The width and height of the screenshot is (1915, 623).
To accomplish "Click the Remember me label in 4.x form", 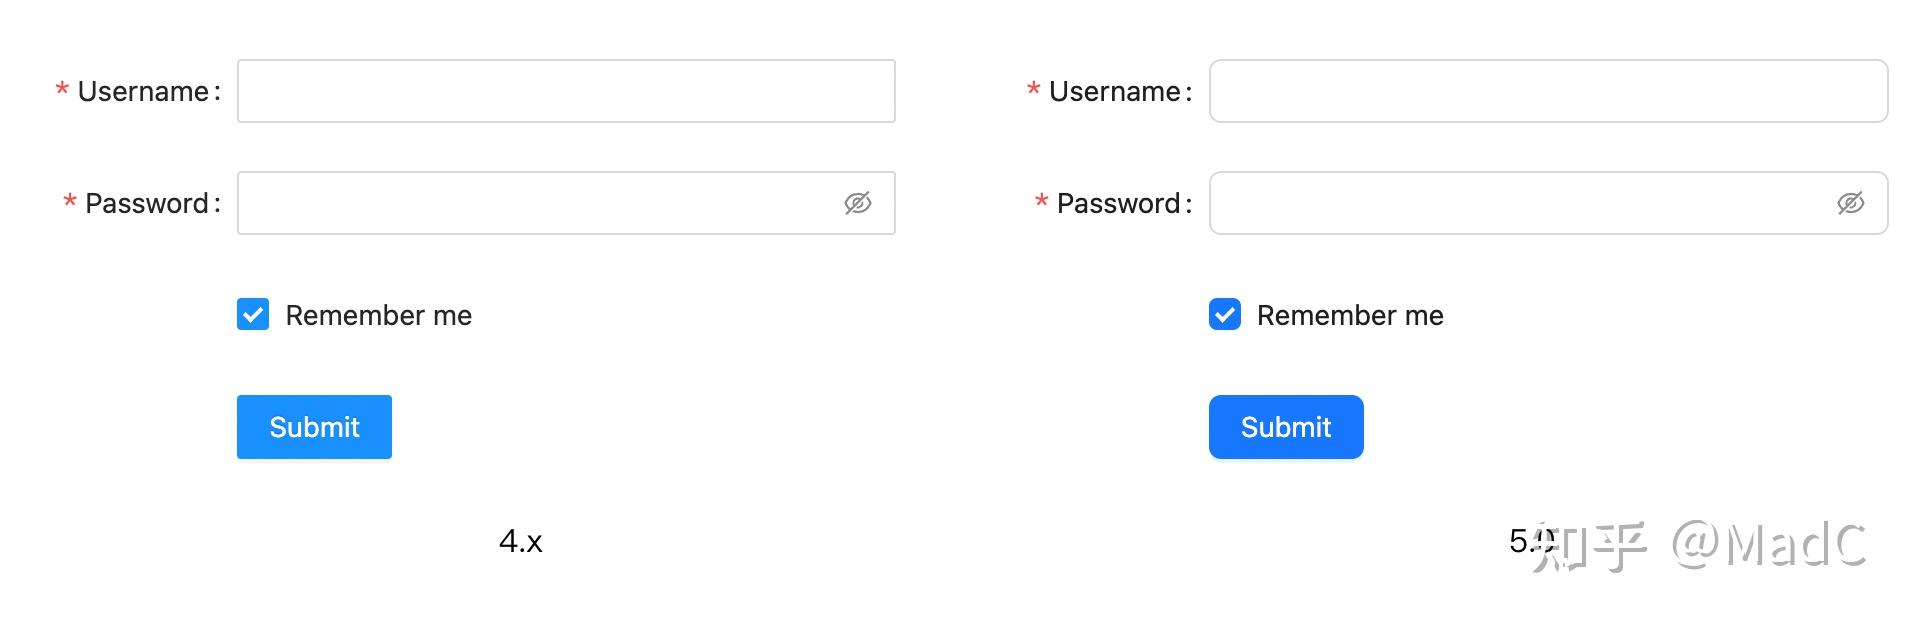I will [378, 315].
